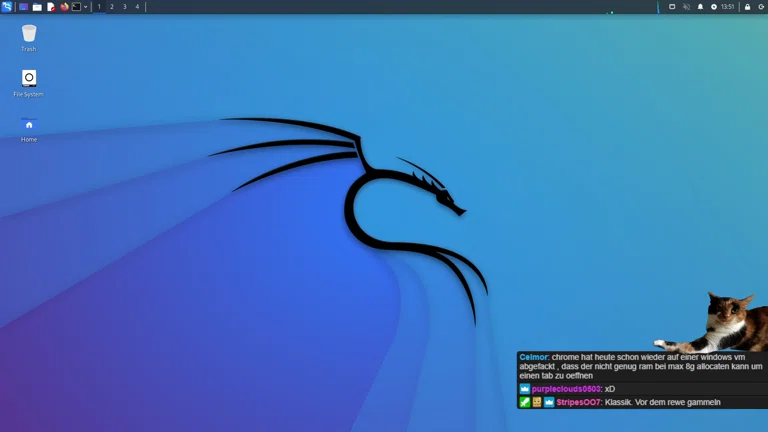Click the muted volume icon in tray
Viewport: 768px width, 432px height.
[686, 7]
